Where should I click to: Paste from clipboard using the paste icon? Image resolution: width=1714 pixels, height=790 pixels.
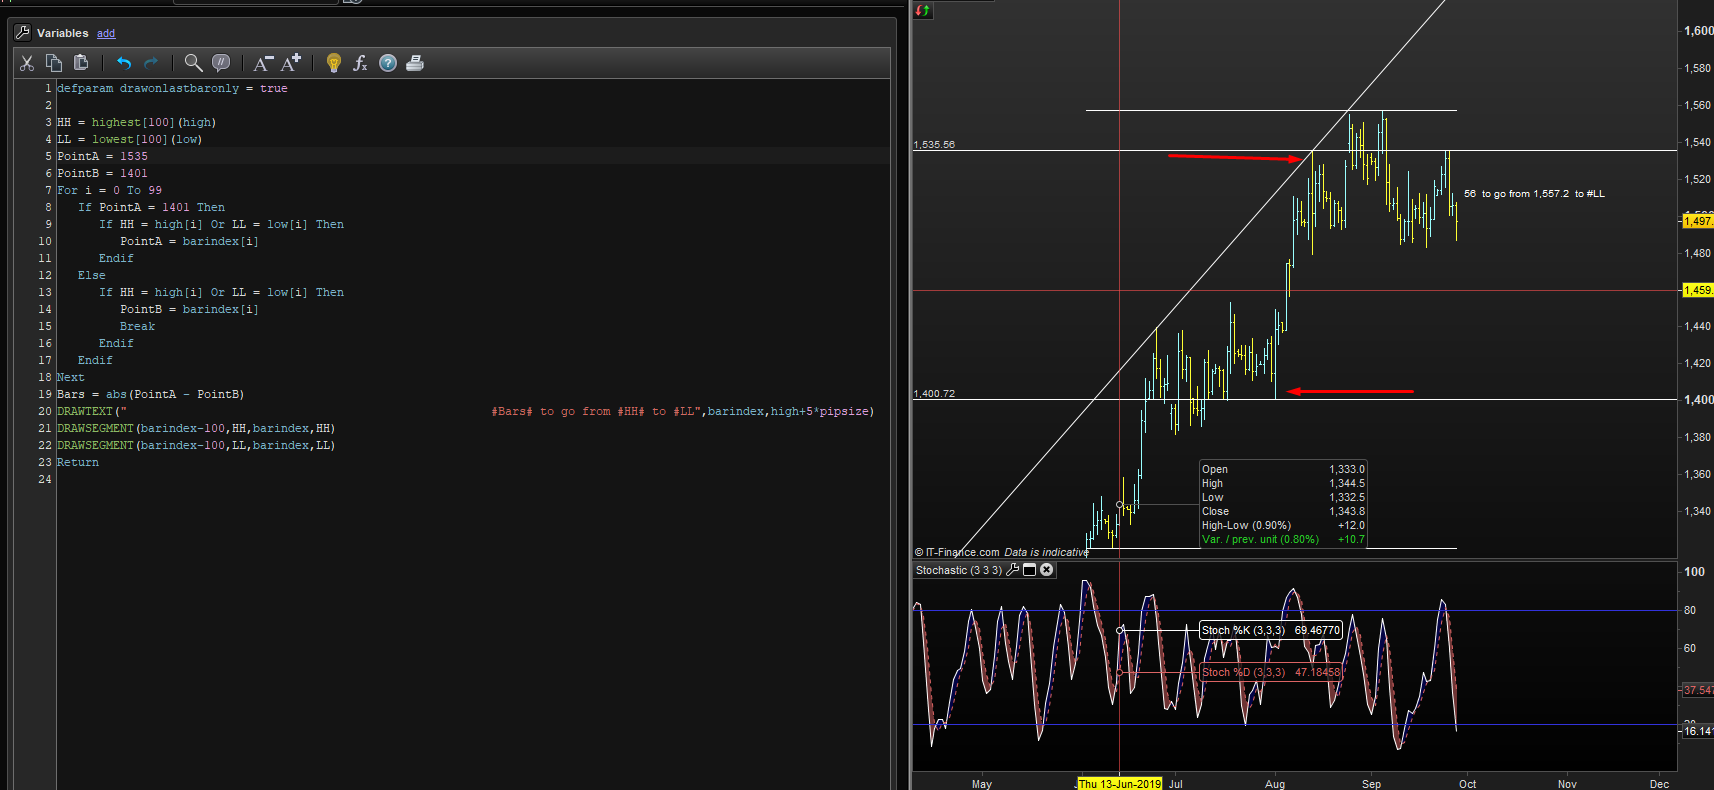pos(81,63)
